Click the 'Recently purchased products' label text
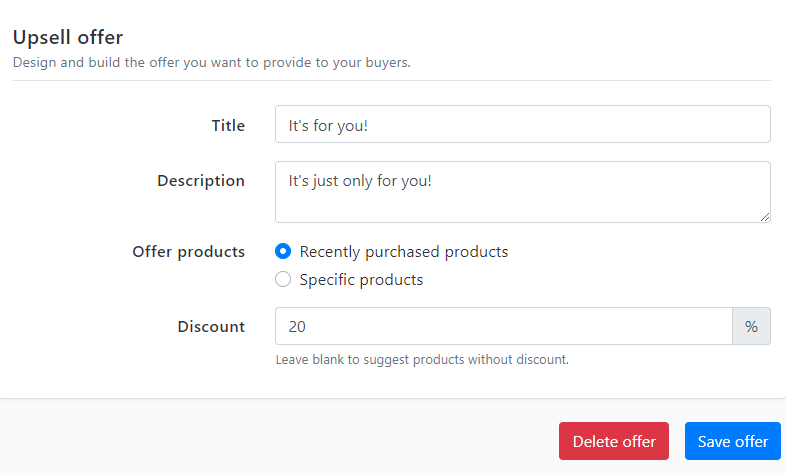Image resolution: width=786 pixels, height=475 pixels. 404,252
